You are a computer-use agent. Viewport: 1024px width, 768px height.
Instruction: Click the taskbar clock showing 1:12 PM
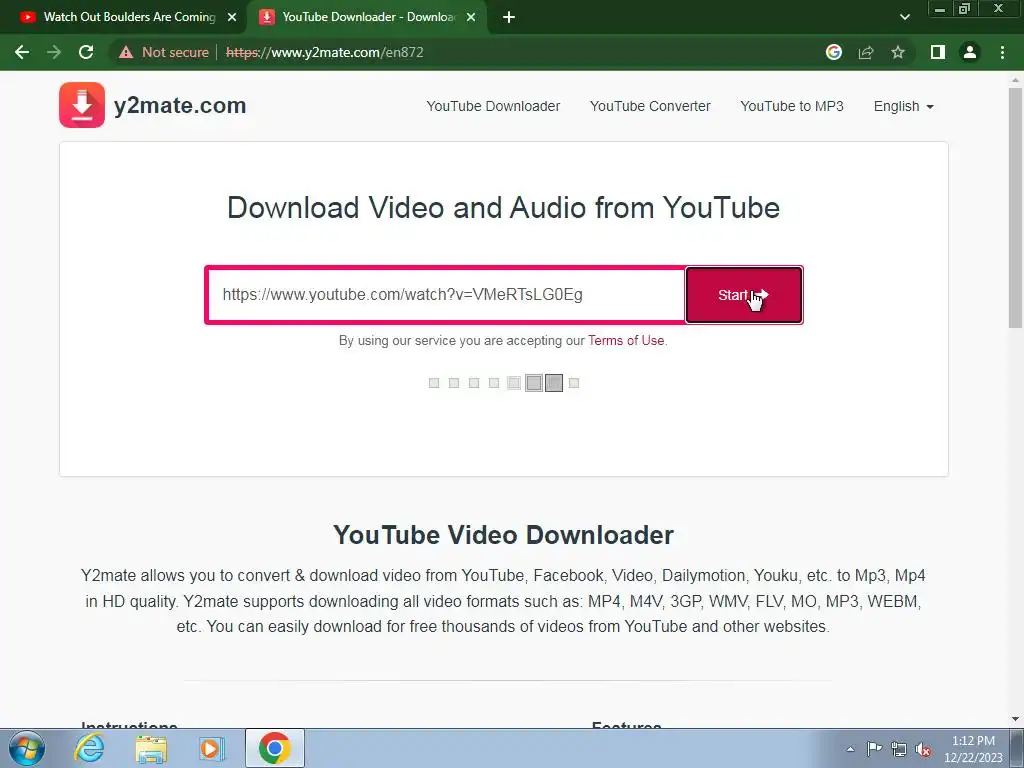tap(973, 749)
